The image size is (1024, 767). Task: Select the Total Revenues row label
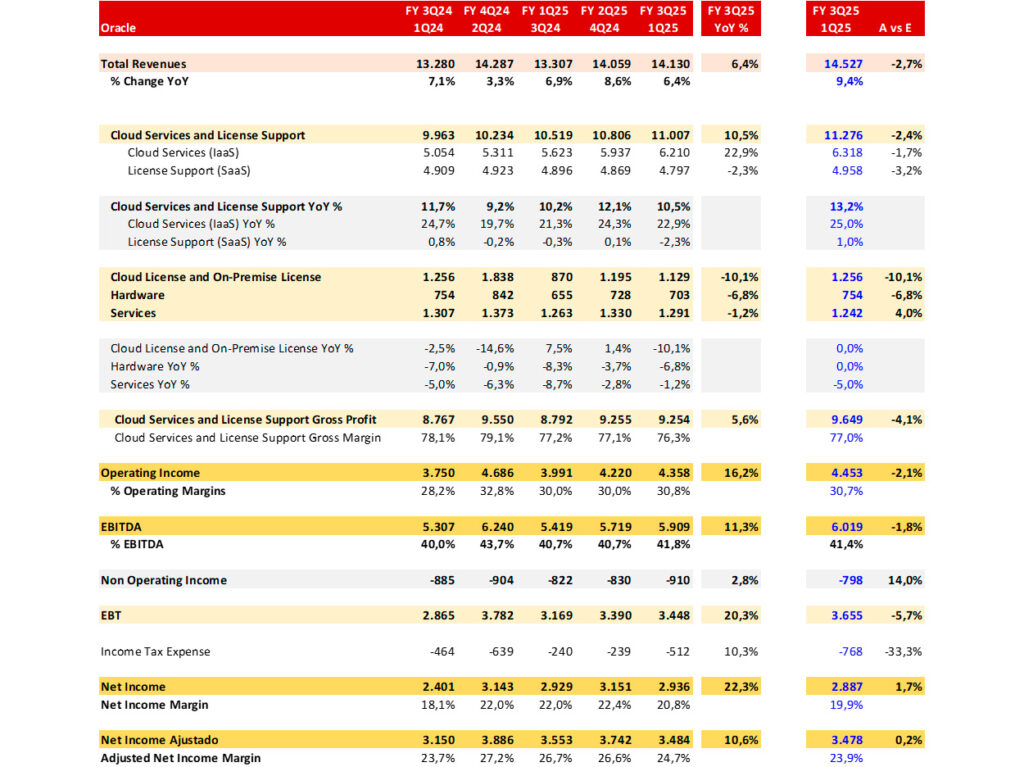(143, 64)
